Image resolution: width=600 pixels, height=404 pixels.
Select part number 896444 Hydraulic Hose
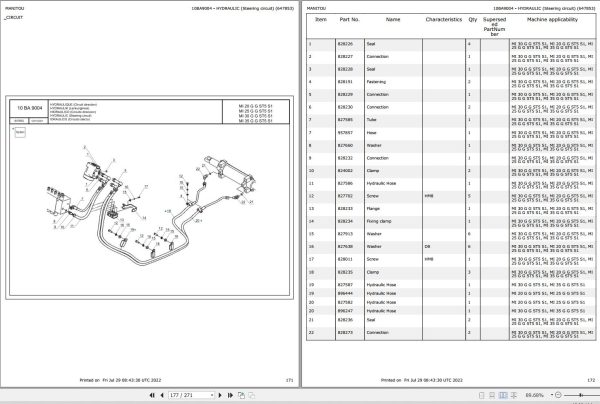345,293
